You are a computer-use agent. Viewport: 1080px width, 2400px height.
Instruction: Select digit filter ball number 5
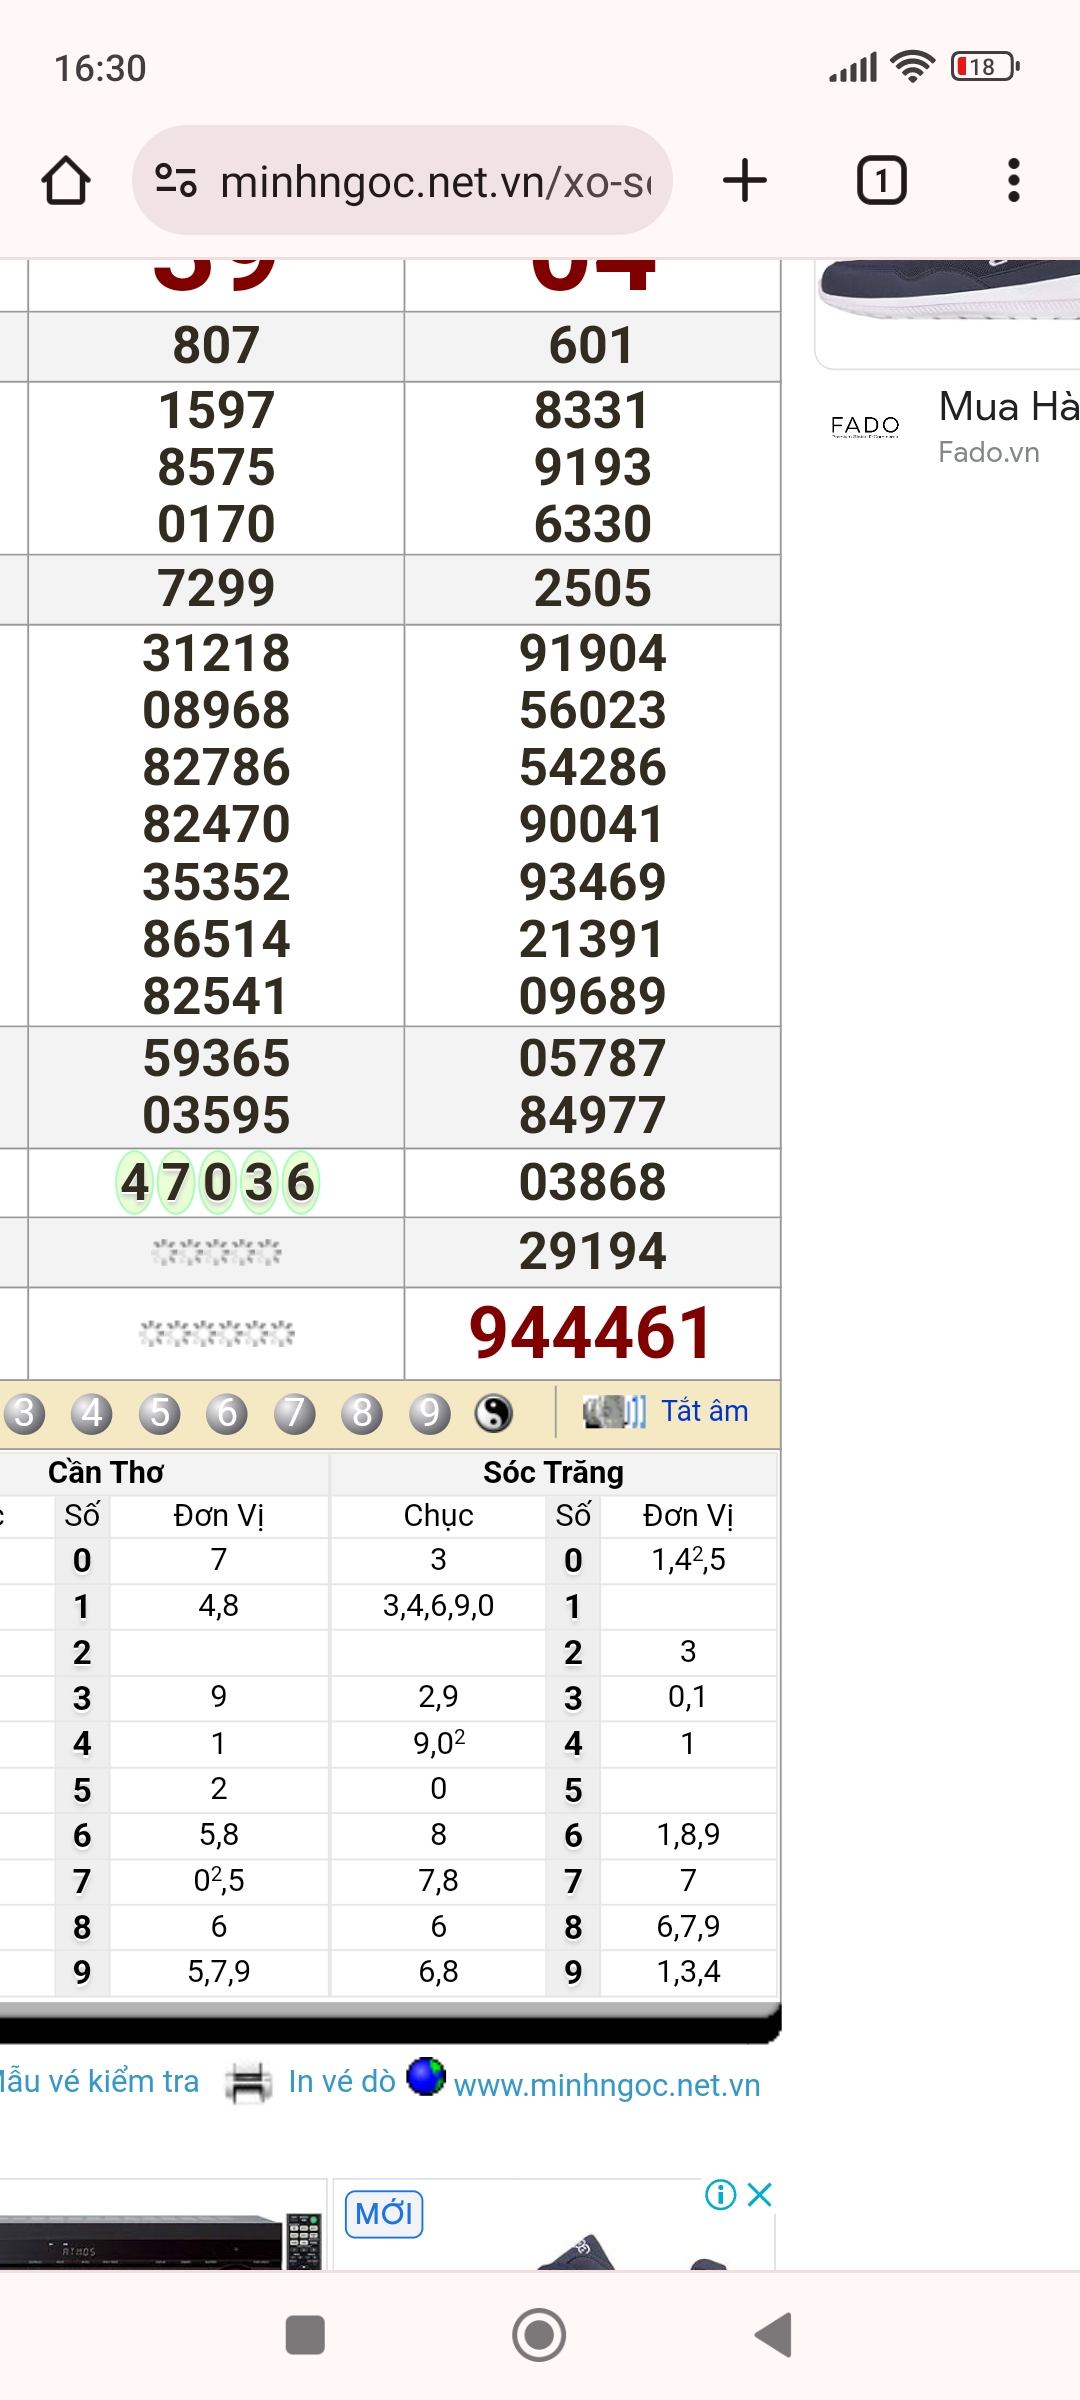pyautogui.click(x=160, y=1413)
